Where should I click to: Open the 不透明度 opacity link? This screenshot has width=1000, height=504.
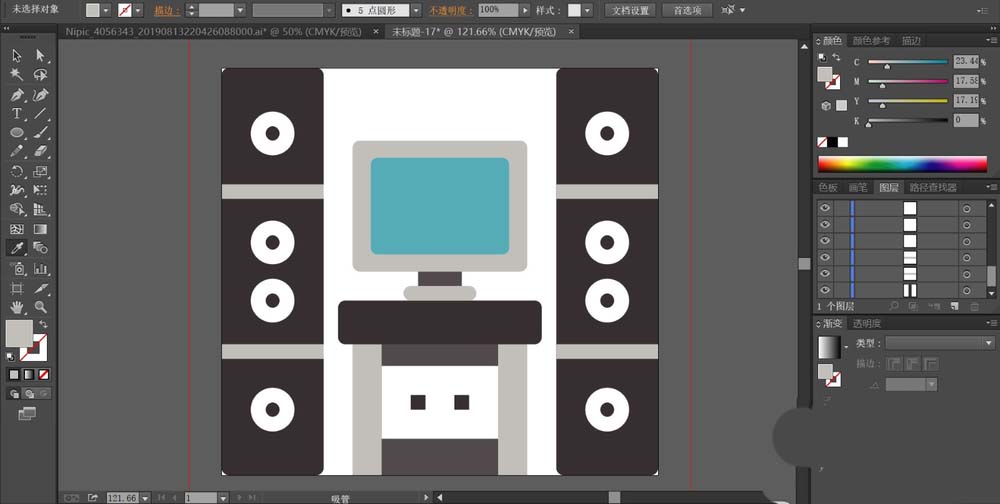click(x=450, y=11)
